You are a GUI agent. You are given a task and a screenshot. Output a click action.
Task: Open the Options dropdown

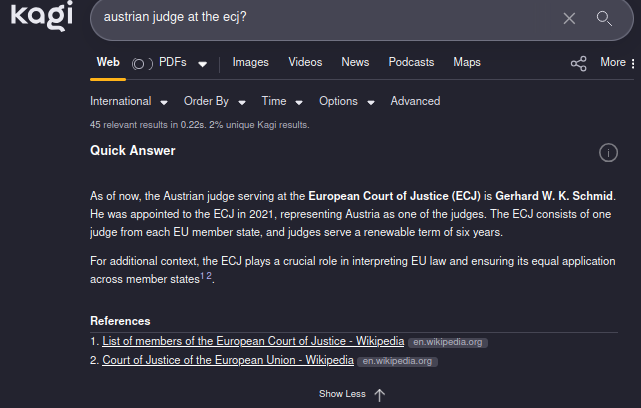click(347, 101)
